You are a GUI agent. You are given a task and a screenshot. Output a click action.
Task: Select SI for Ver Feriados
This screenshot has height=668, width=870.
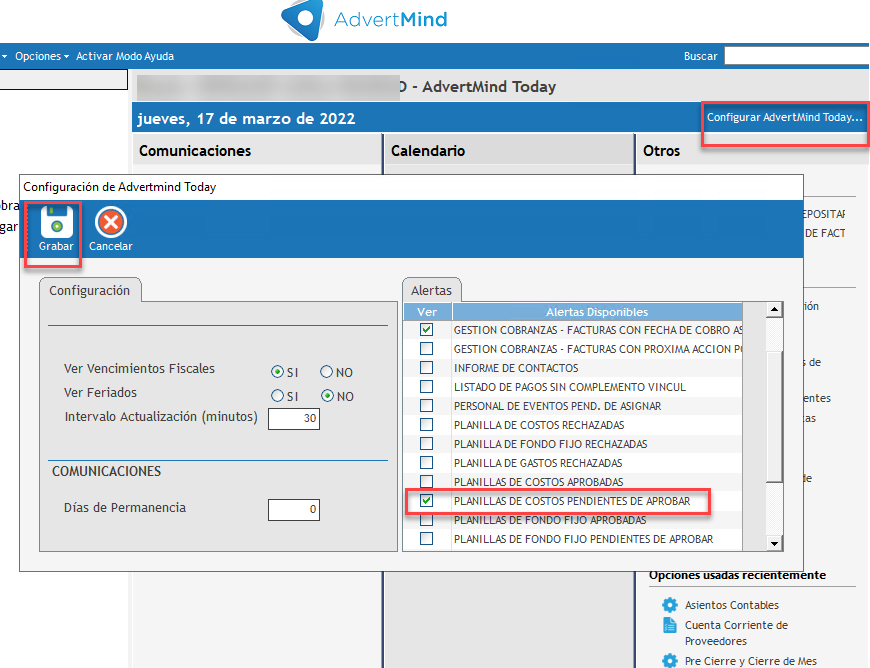(x=277, y=396)
